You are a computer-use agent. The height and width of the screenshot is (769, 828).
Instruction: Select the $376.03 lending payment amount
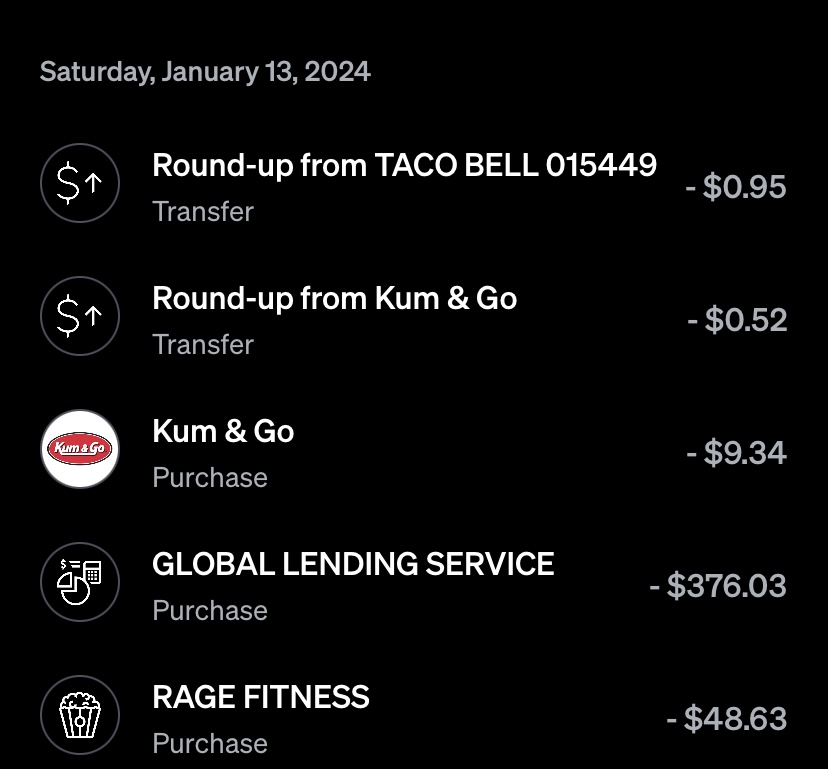pos(717,586)
